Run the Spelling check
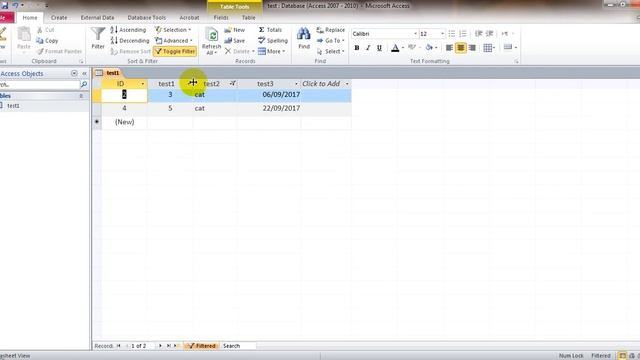The width and height of the screenshot is (640, 360). 273,40
